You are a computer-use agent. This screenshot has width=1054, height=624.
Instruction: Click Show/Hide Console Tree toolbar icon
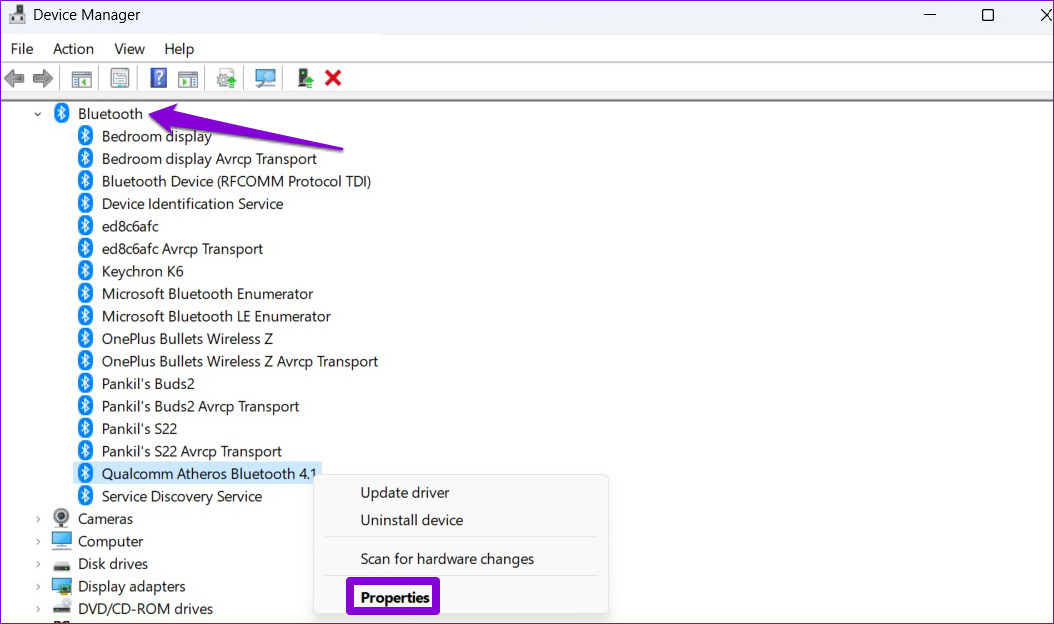[x=81, y=79]
